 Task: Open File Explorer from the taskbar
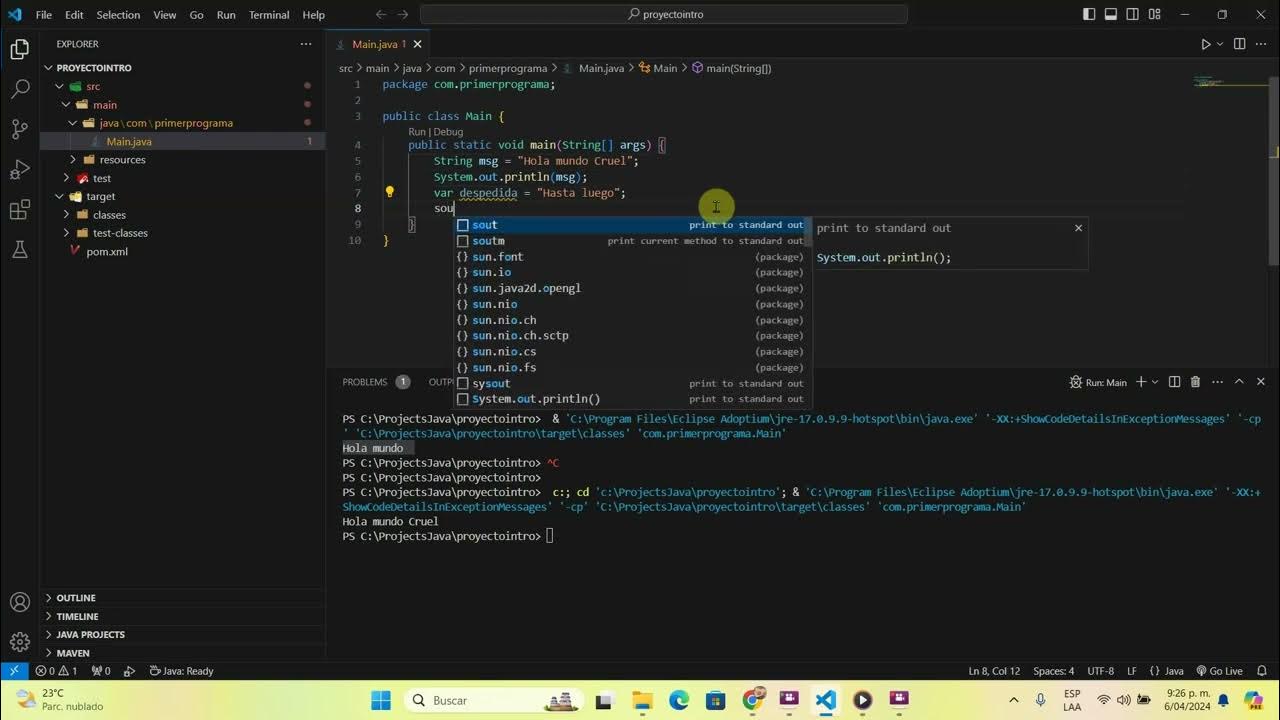tap(642, 700)
